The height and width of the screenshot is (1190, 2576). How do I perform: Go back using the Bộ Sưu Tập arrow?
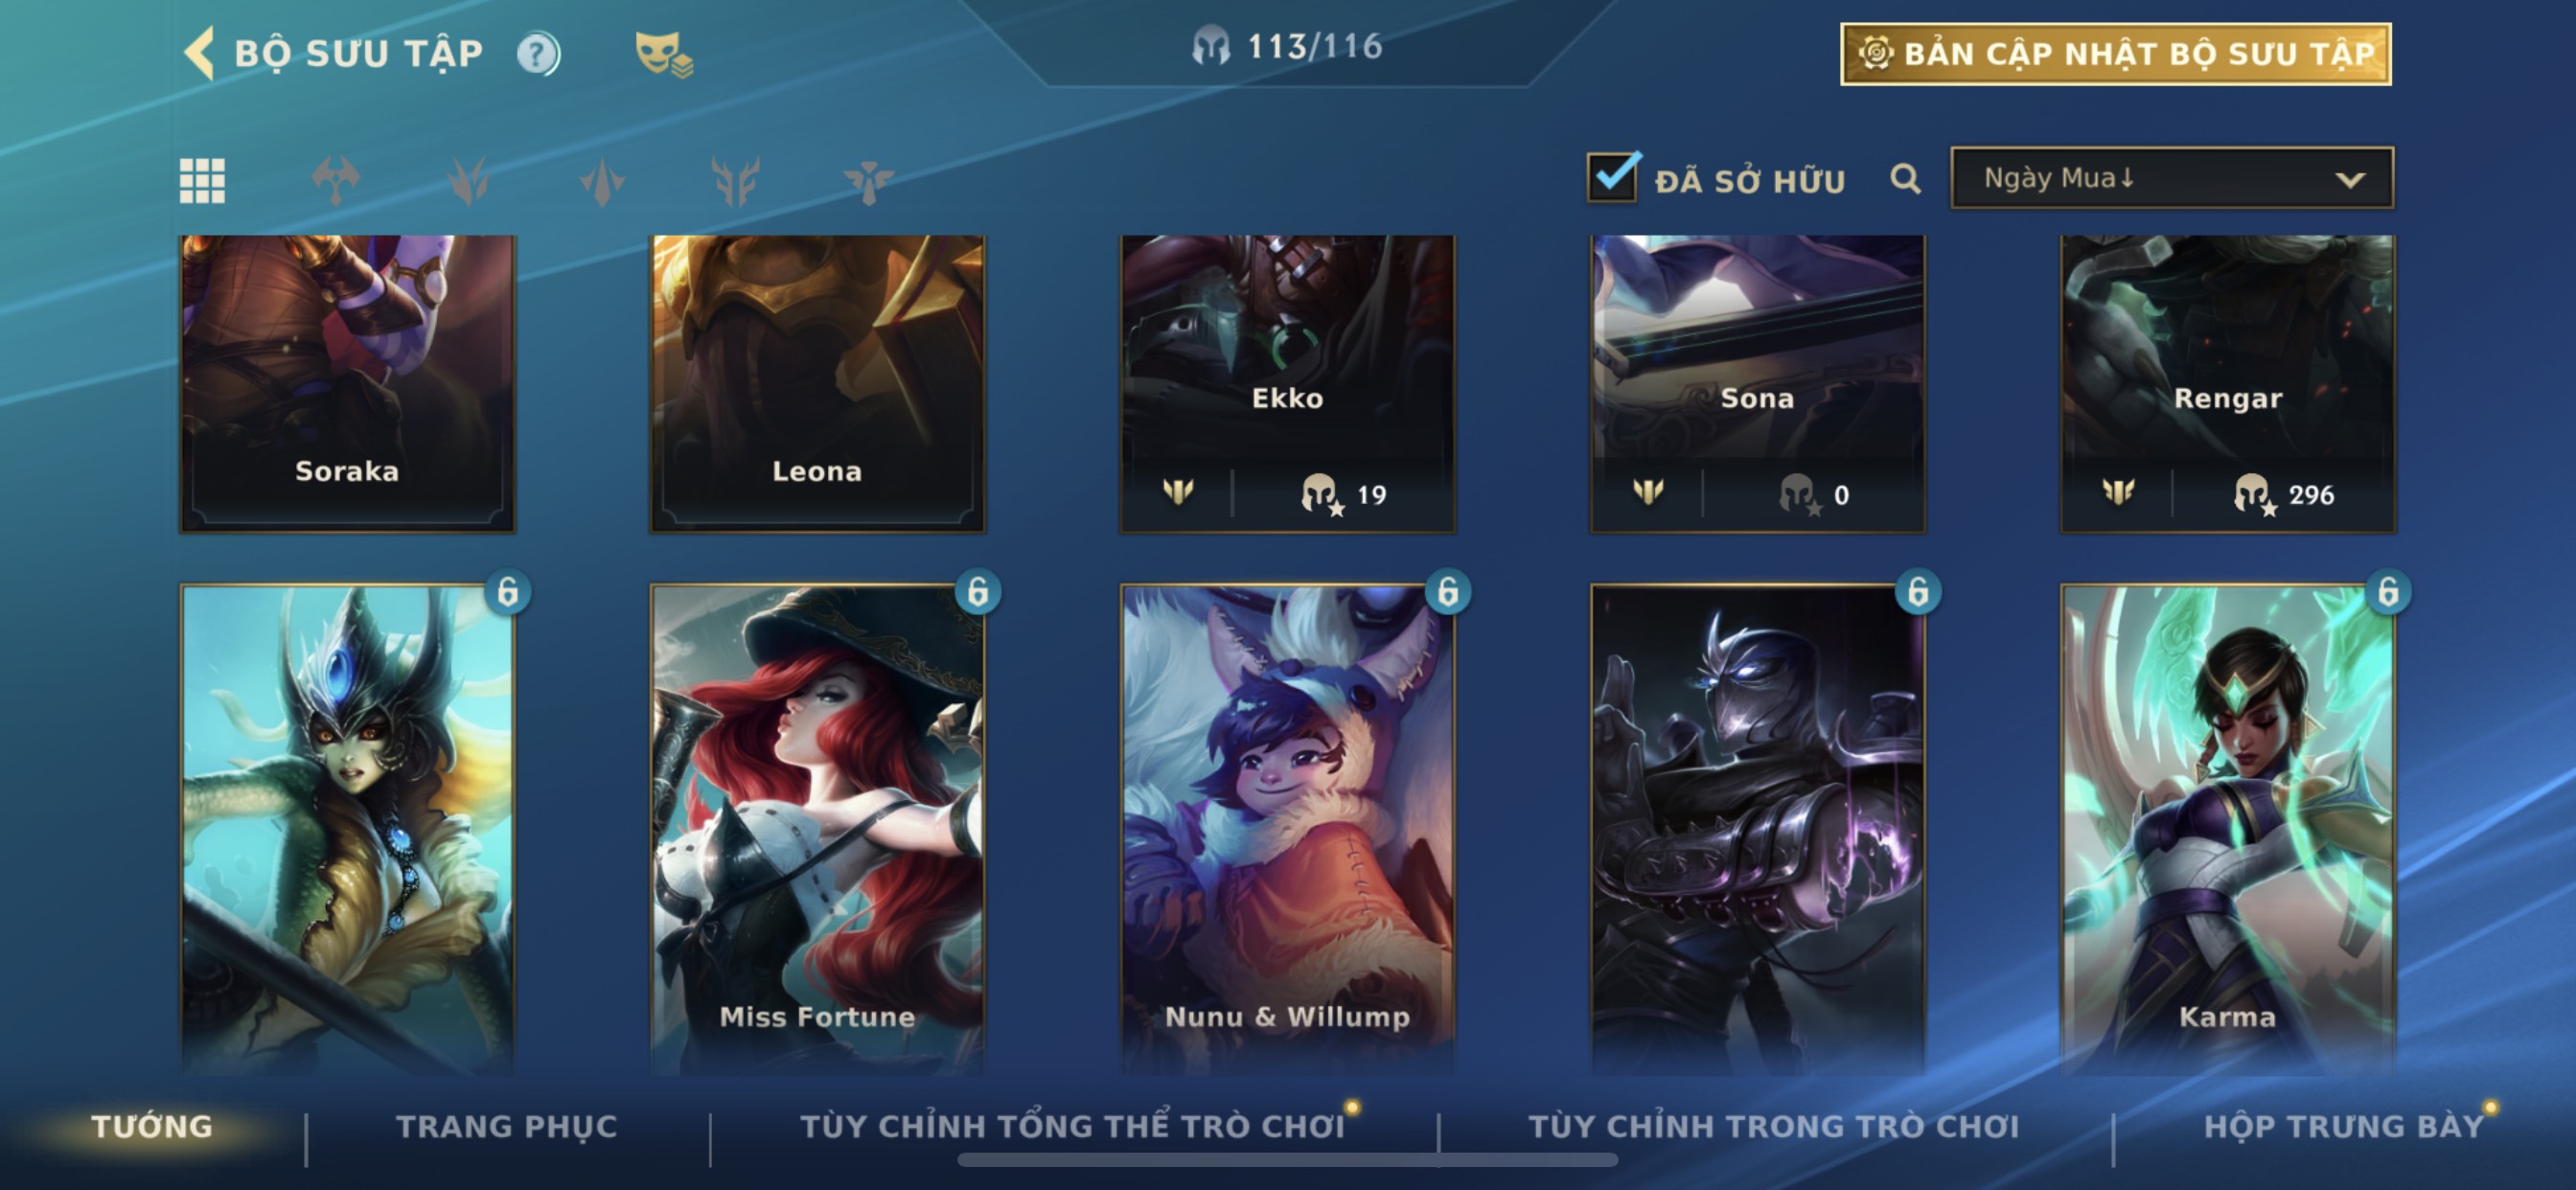(200, 53)
